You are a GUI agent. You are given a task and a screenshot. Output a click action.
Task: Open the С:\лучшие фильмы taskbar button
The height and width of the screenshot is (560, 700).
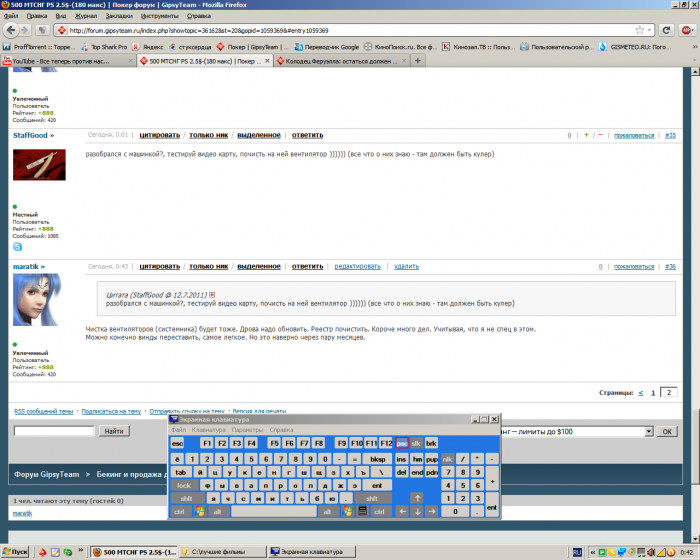pyautogui.click(x=223, y=552)
